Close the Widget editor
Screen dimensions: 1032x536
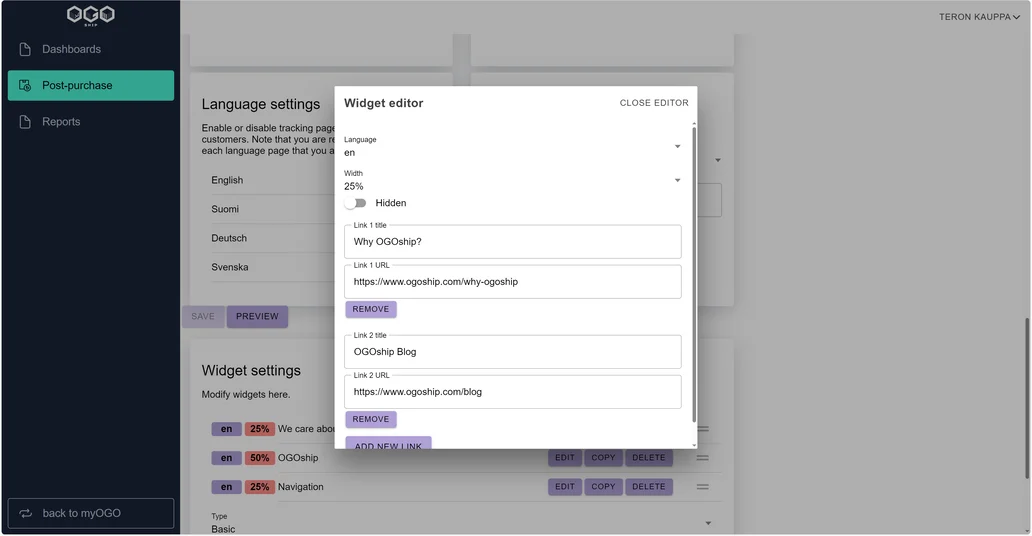tap(654, 103)
